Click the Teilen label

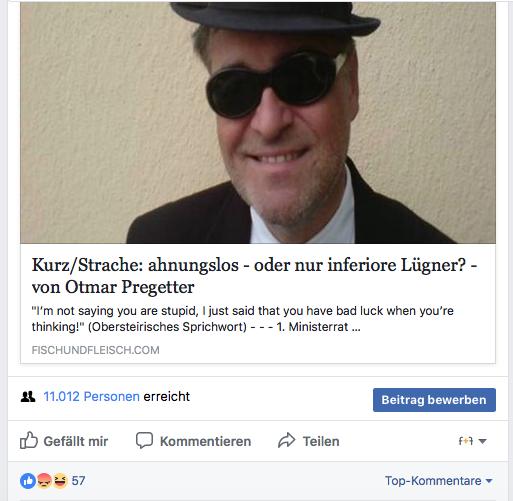[321, 441]
